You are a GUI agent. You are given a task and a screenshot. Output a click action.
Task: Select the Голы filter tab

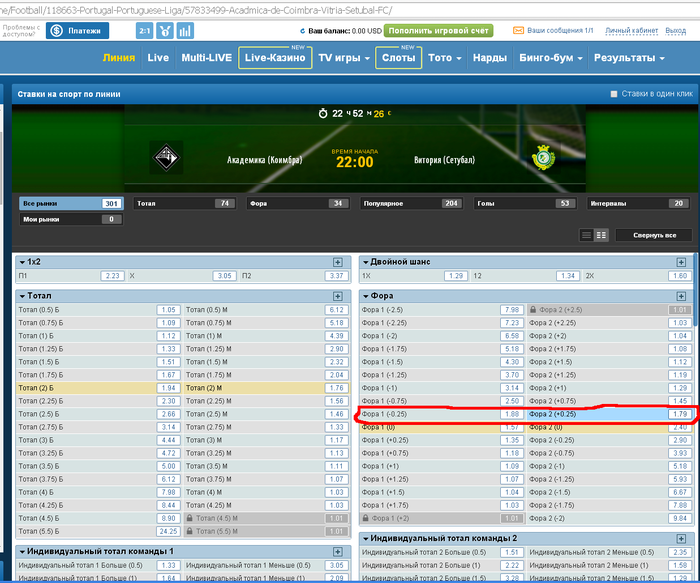525,204
